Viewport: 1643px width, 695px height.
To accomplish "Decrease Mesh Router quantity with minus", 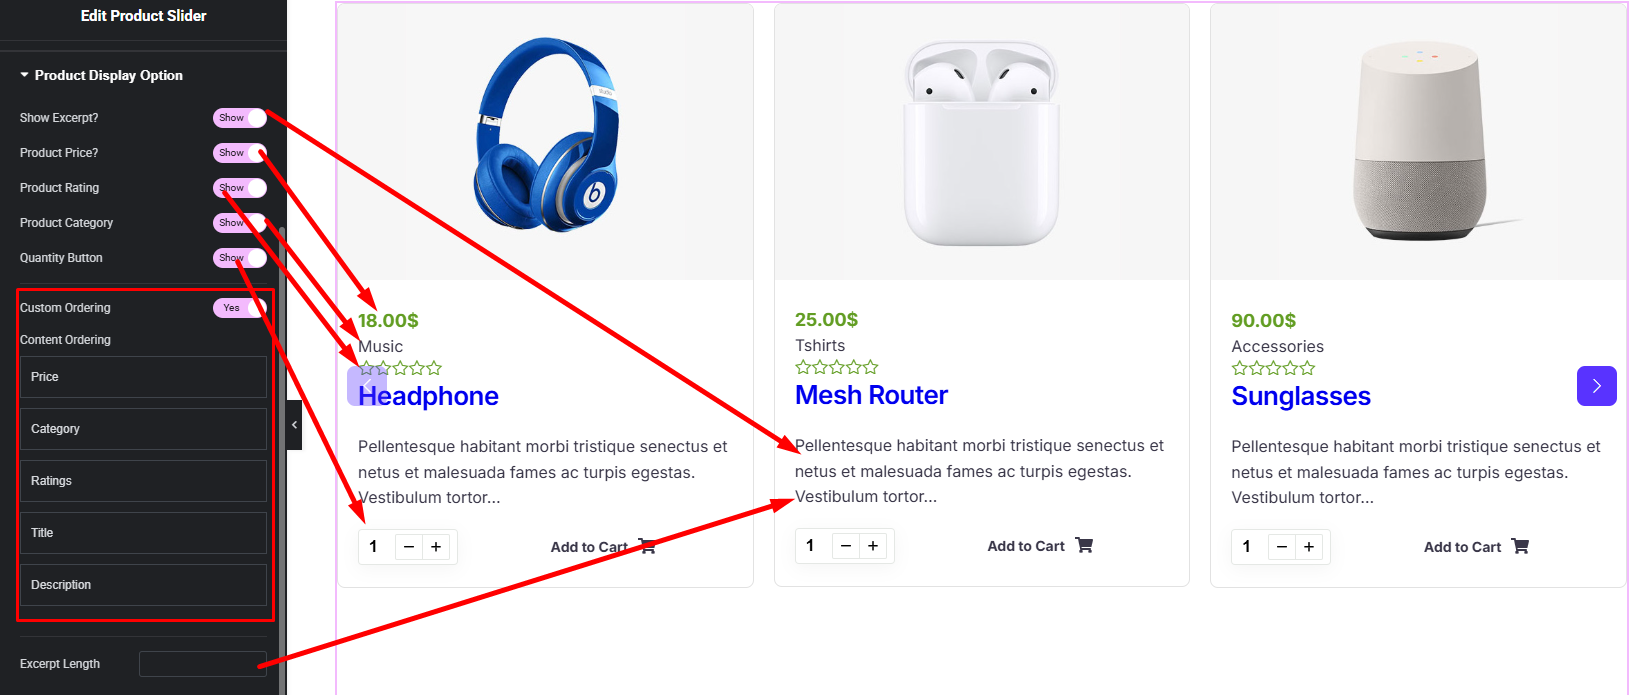I will [x=846, y=546].
